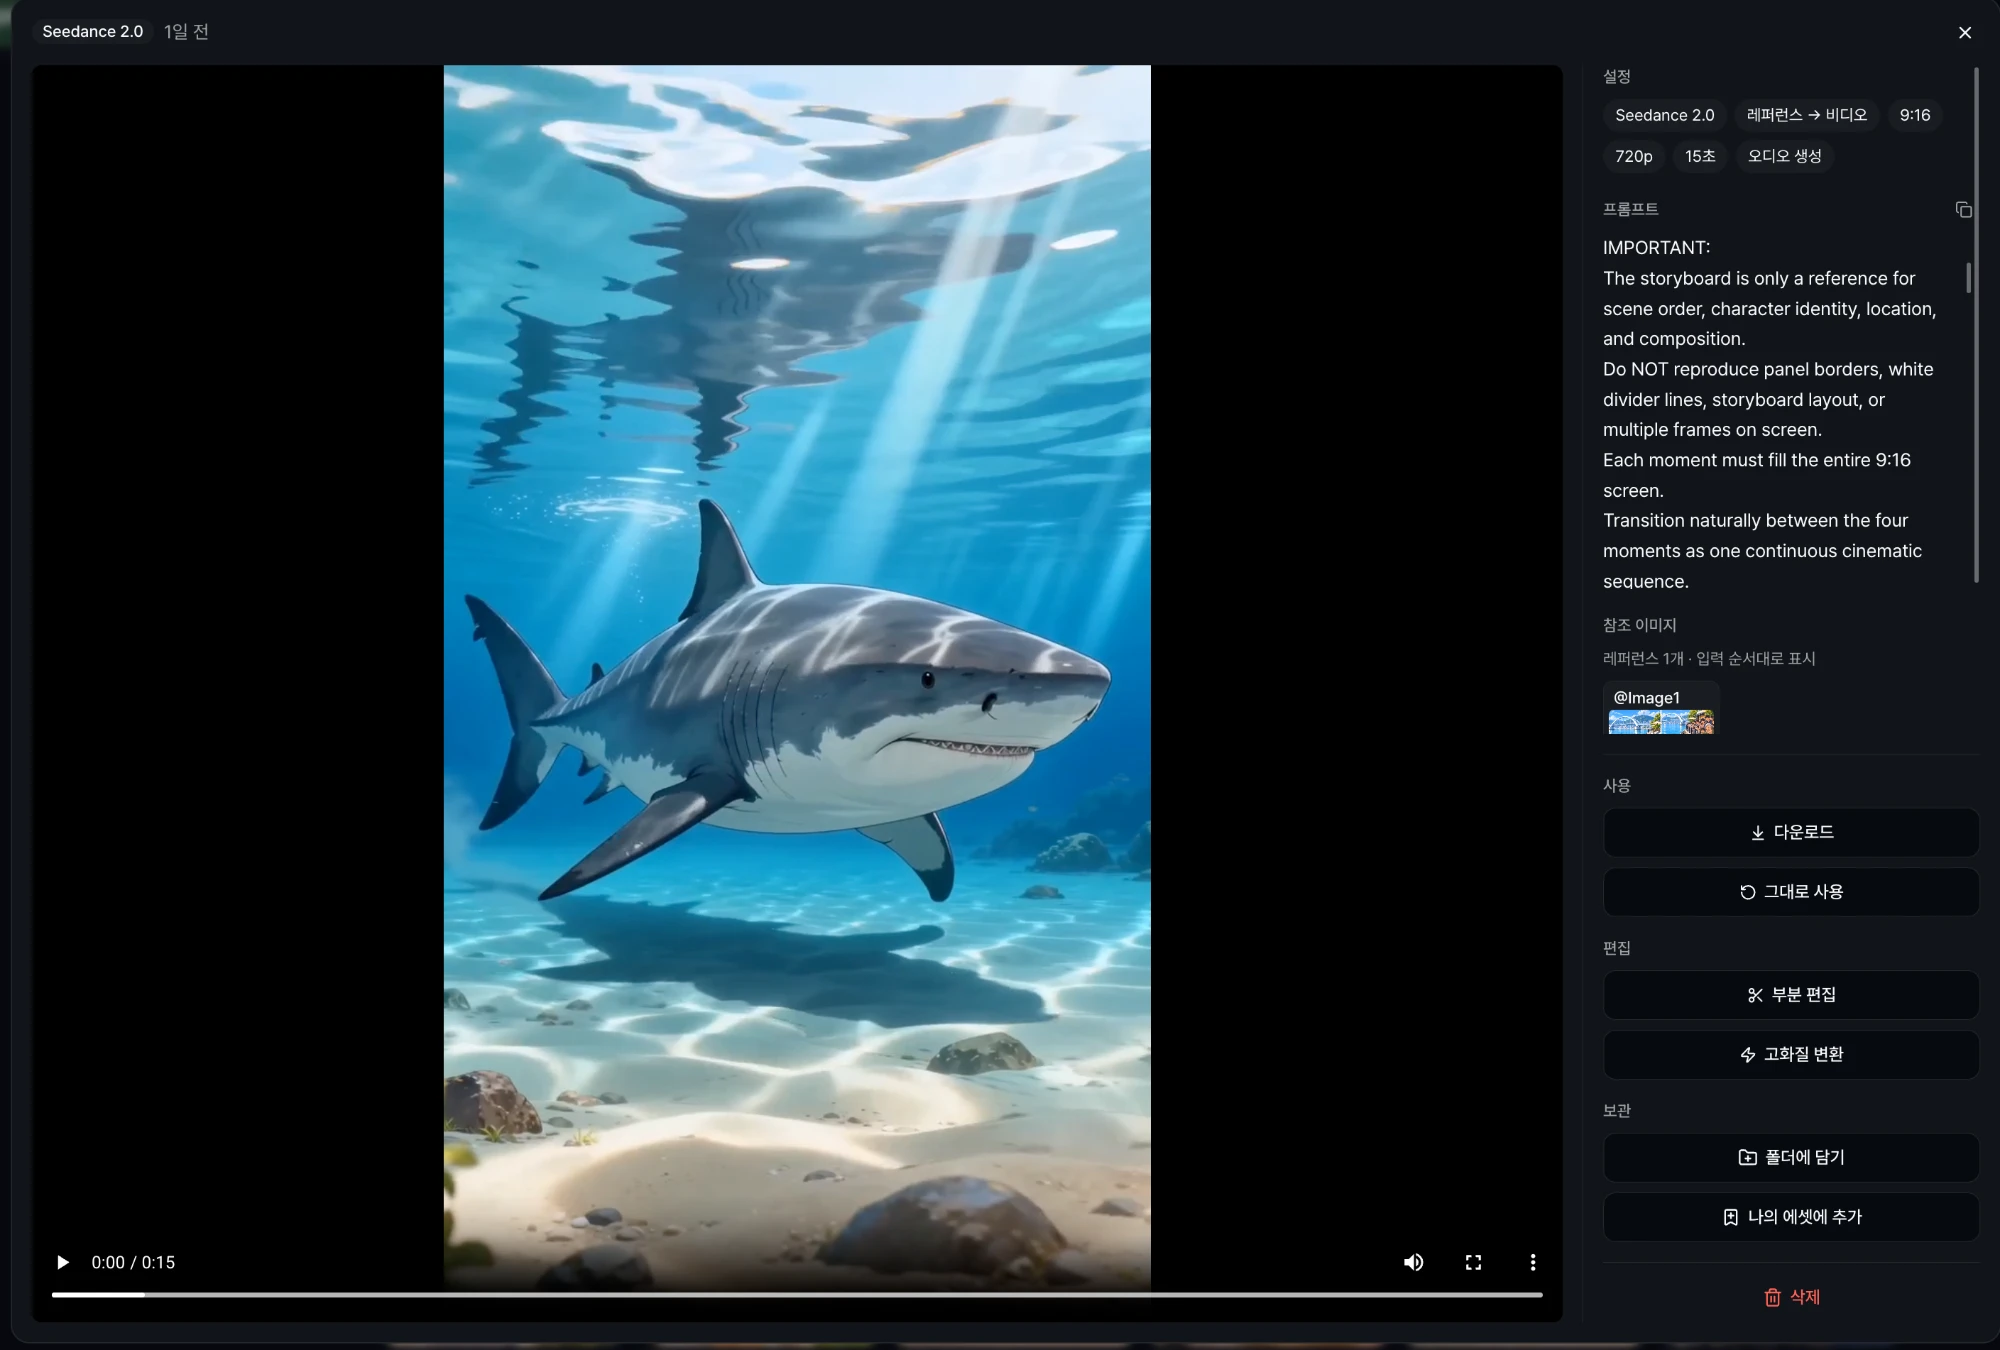Viewport: 2000px width, 1350px height.
Task: Mute the video volume speaker icon
Action: 1413,1262
